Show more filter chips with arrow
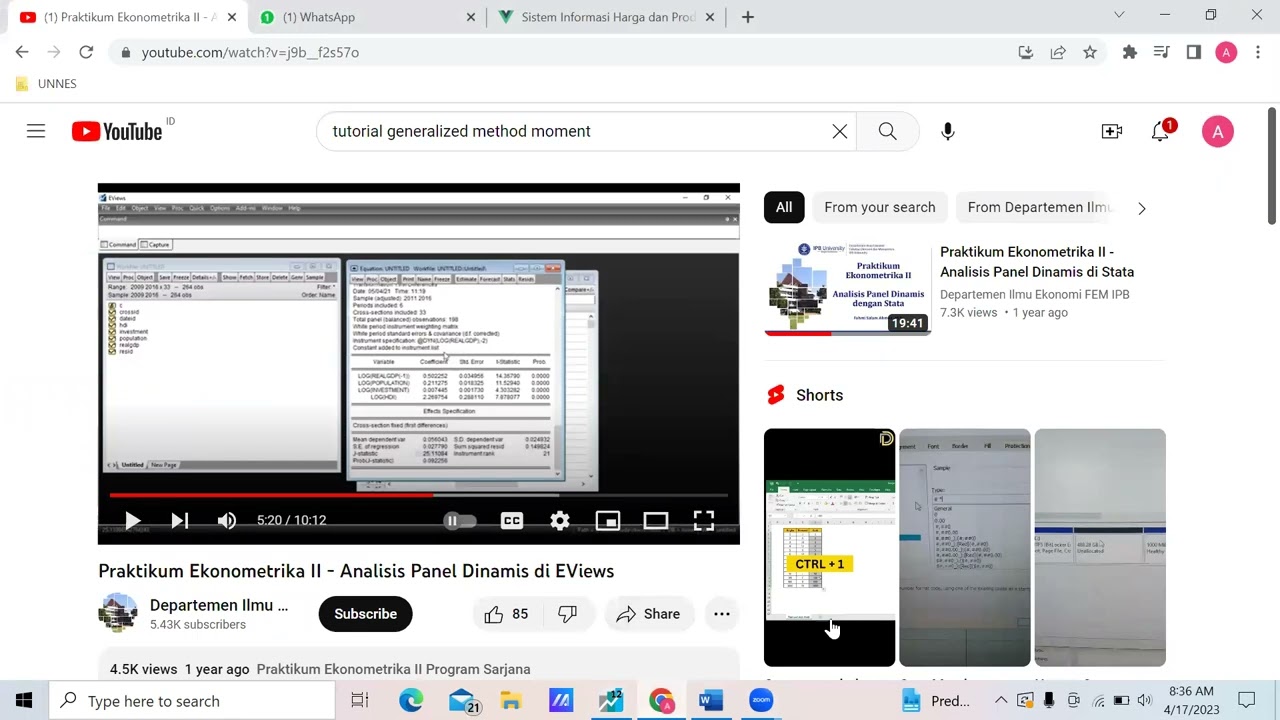The height and width of the screenshot is (720, 1280). (x=1142, y=208)
